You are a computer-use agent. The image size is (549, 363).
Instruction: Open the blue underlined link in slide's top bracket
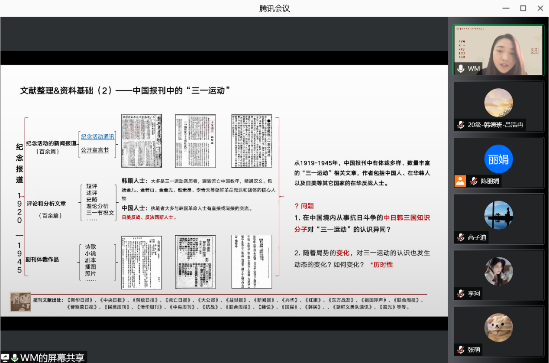[97, 137]
